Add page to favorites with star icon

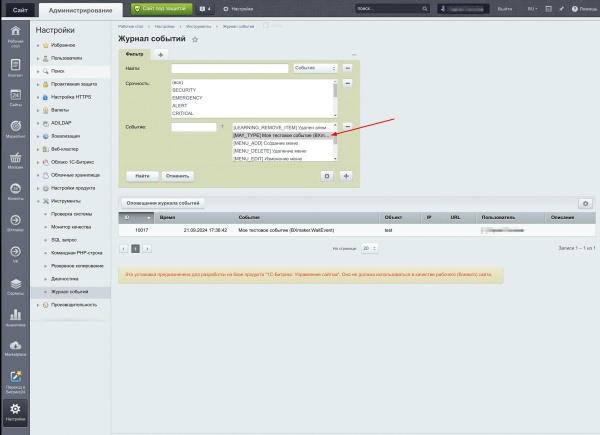(195, 38)
